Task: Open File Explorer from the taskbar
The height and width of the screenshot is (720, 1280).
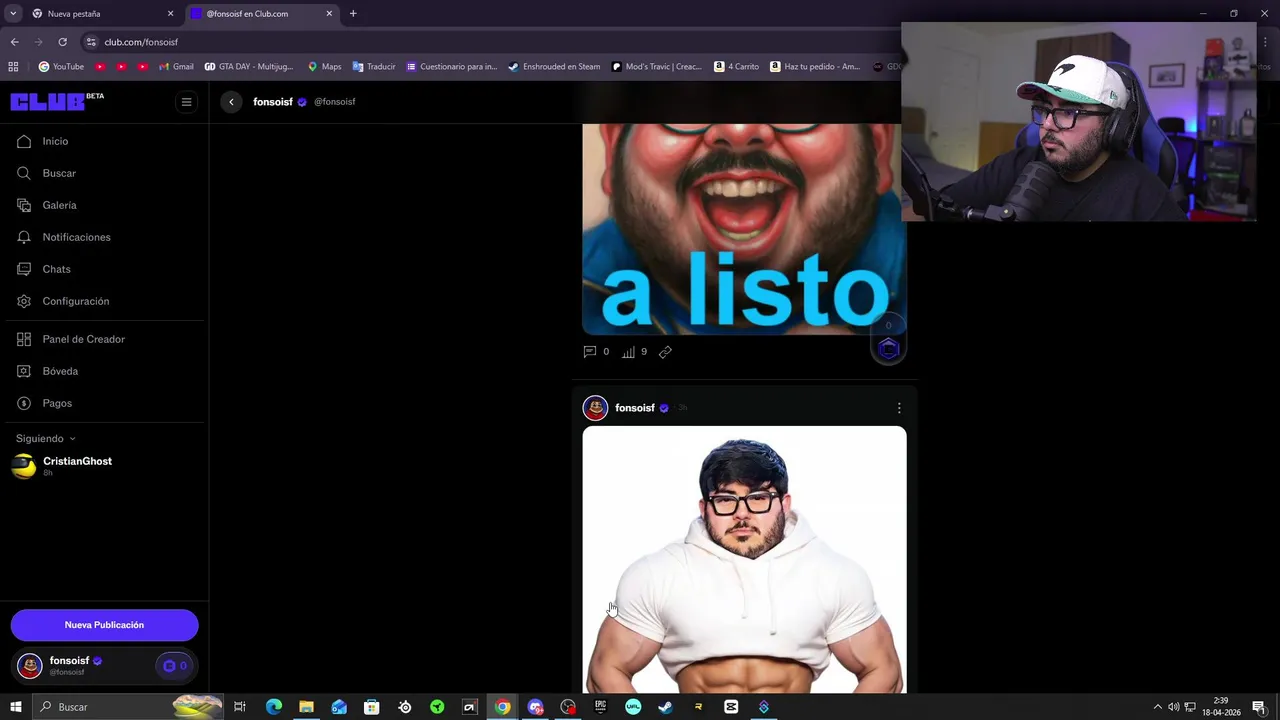Action: [x=306, y=707]
